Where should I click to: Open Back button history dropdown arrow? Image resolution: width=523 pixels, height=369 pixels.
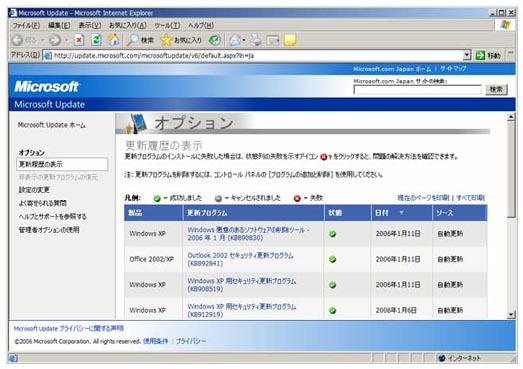click(x=43, y=40)
